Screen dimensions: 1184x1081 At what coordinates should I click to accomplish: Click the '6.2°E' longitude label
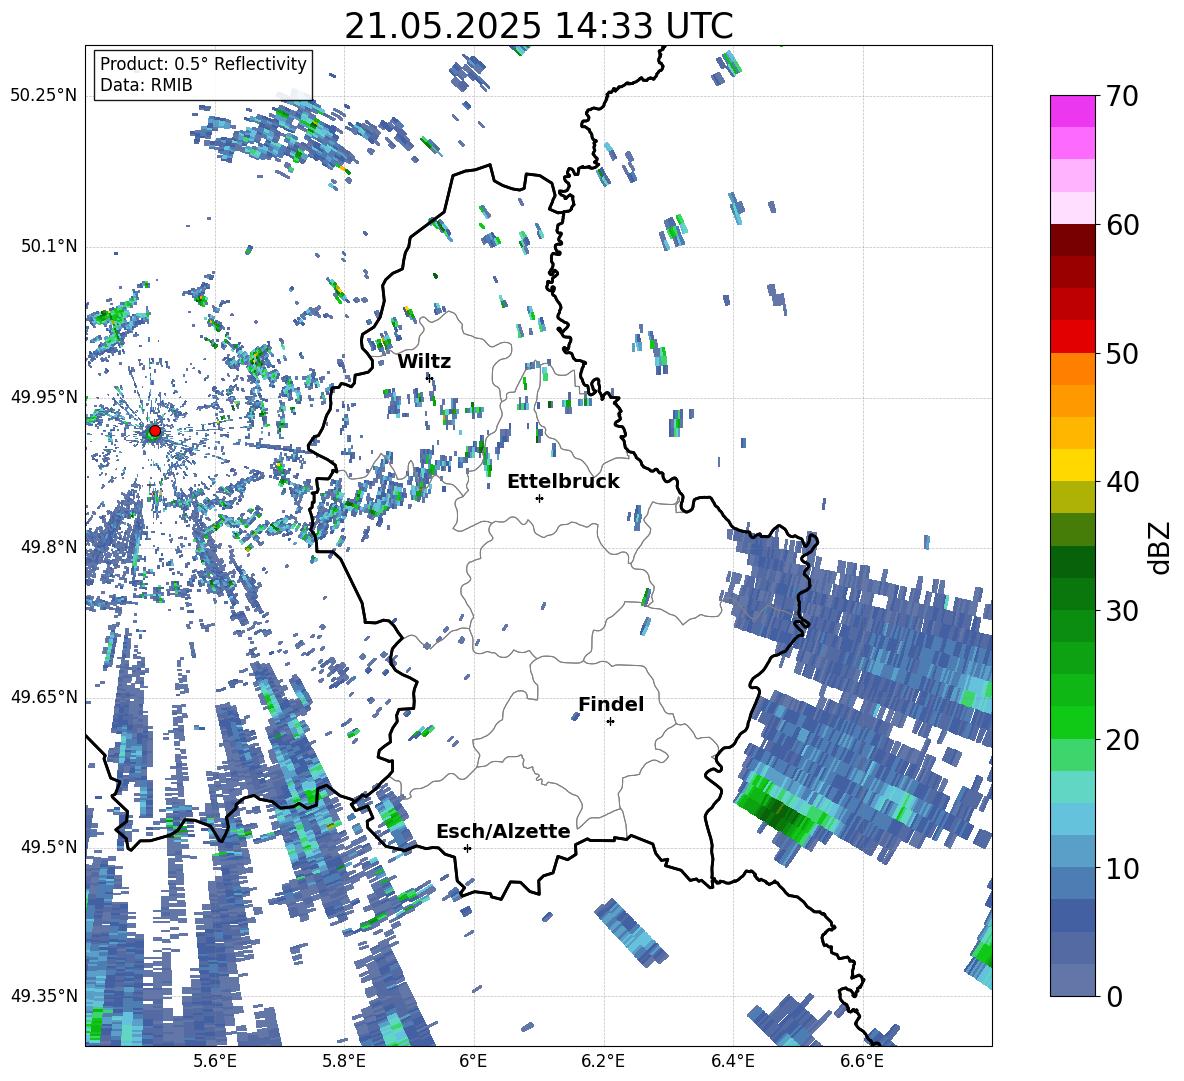pyautogui.click(x=603, y=1062)
